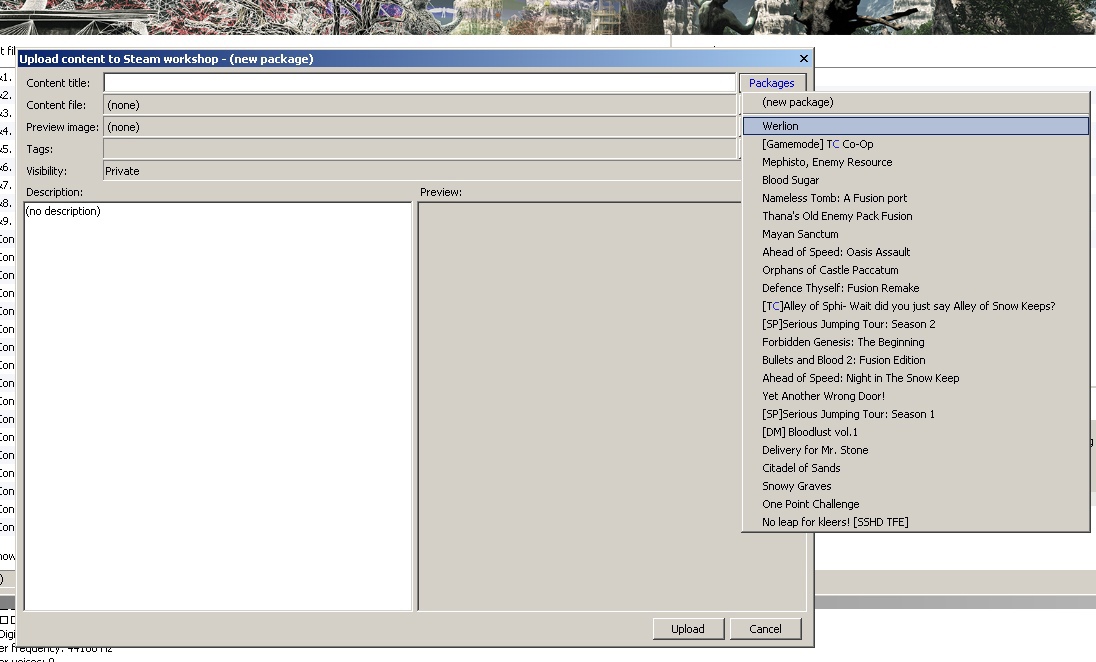The width and height of the screenshot is (1096, 662).
Task: Select No leap for kleers! [SSHD TFE]
Action: tap(916, 522)
